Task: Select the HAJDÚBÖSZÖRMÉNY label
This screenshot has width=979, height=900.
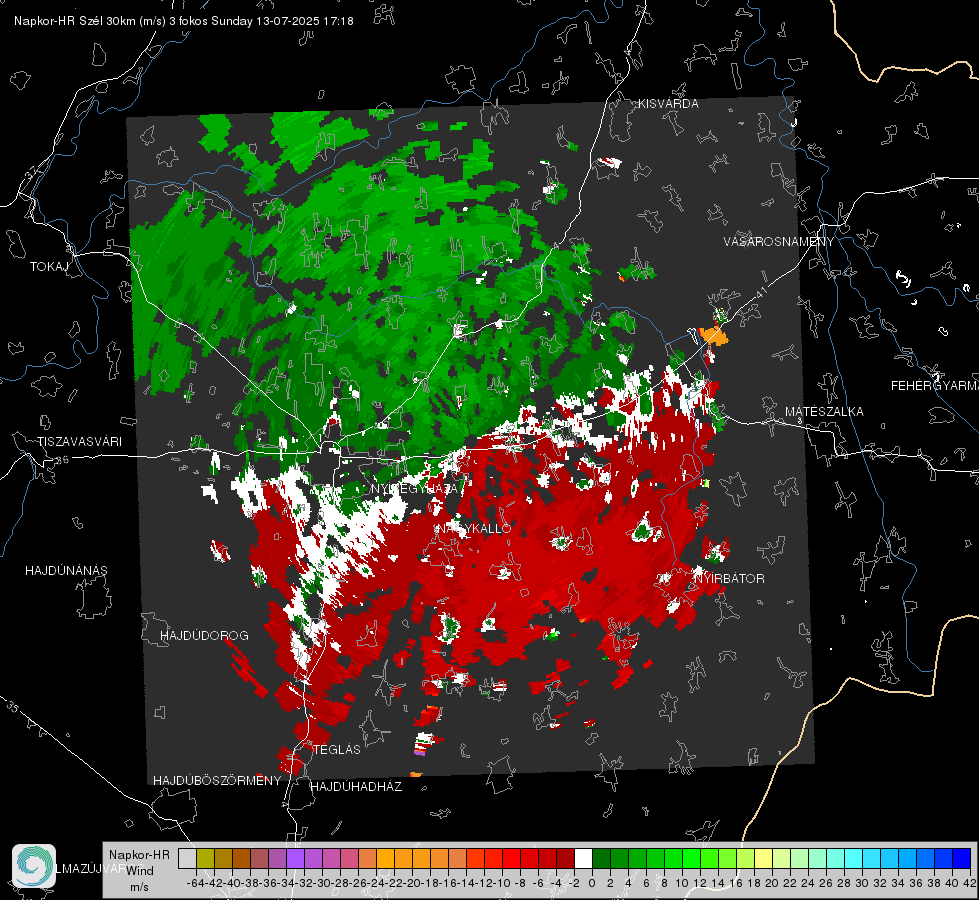Action: (x=217, y=780)
